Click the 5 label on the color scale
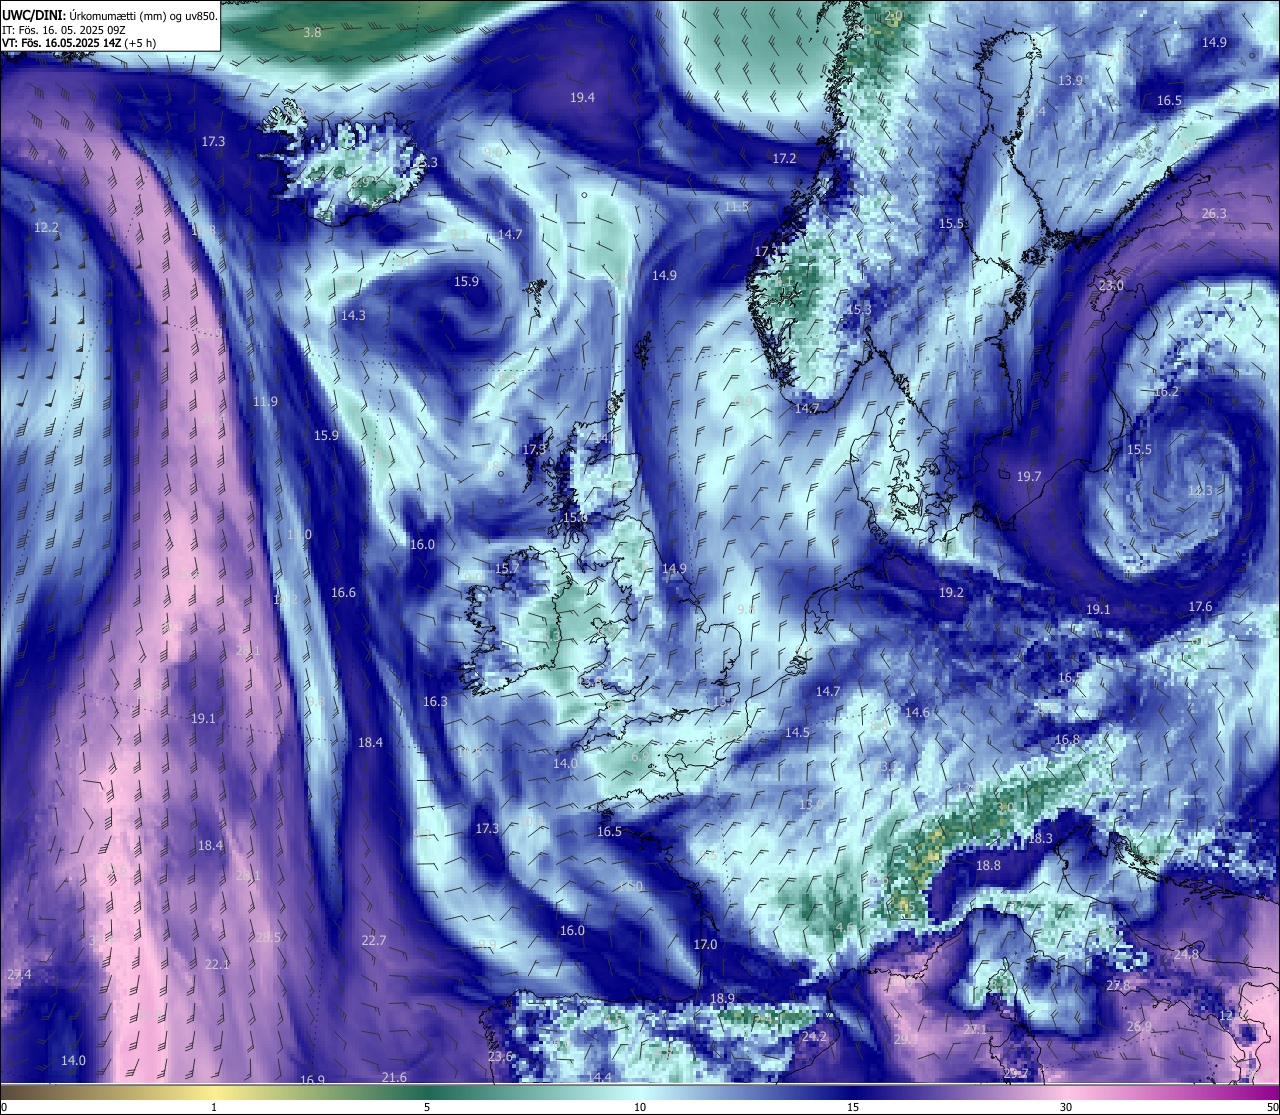 coord(427,1107)
